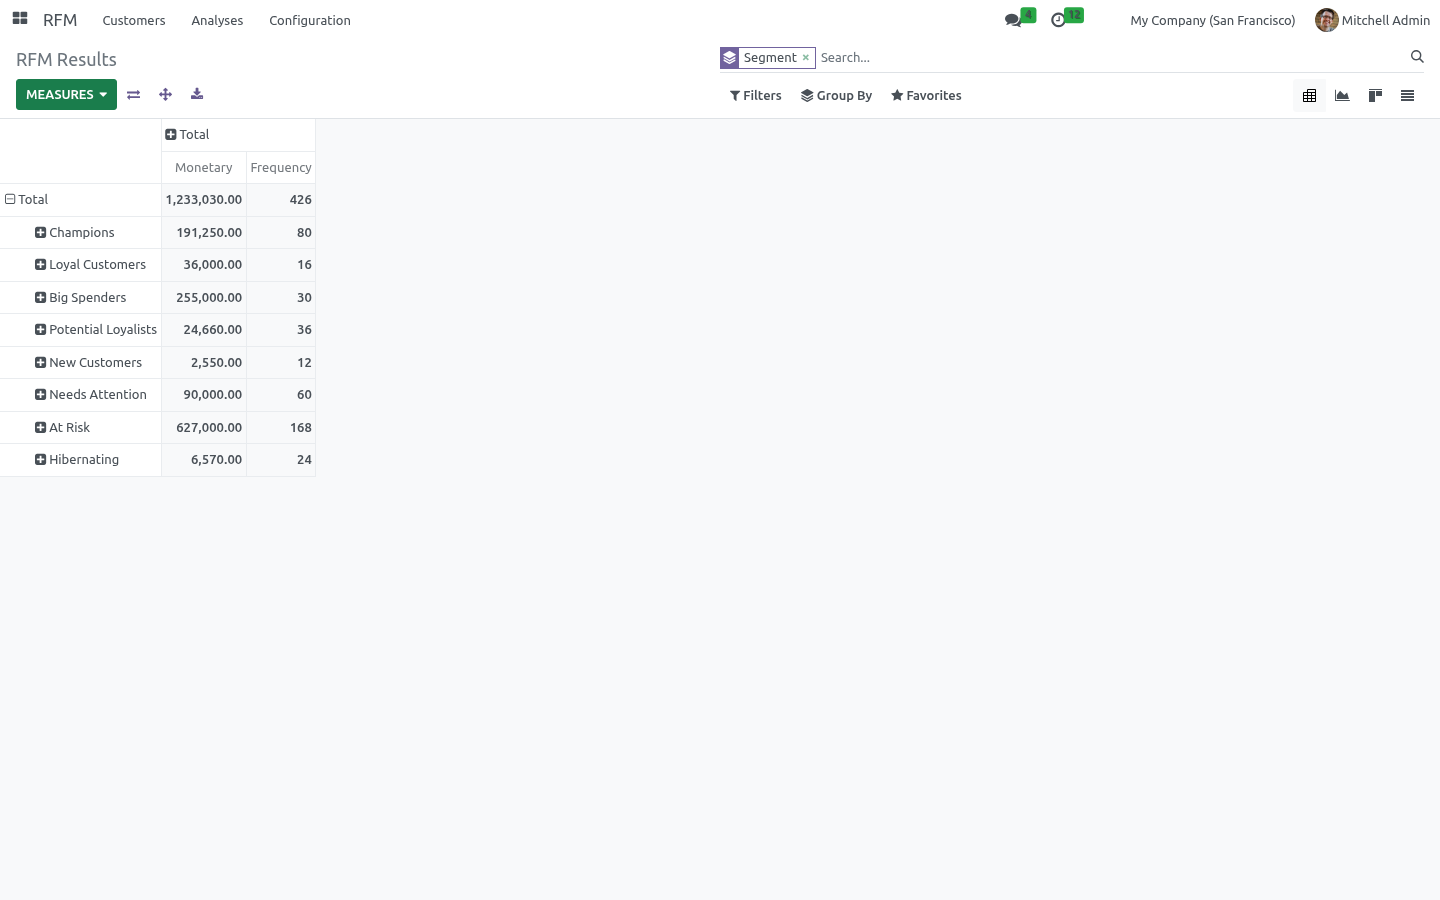Open the activities clock icon

tap(1058, 20)
